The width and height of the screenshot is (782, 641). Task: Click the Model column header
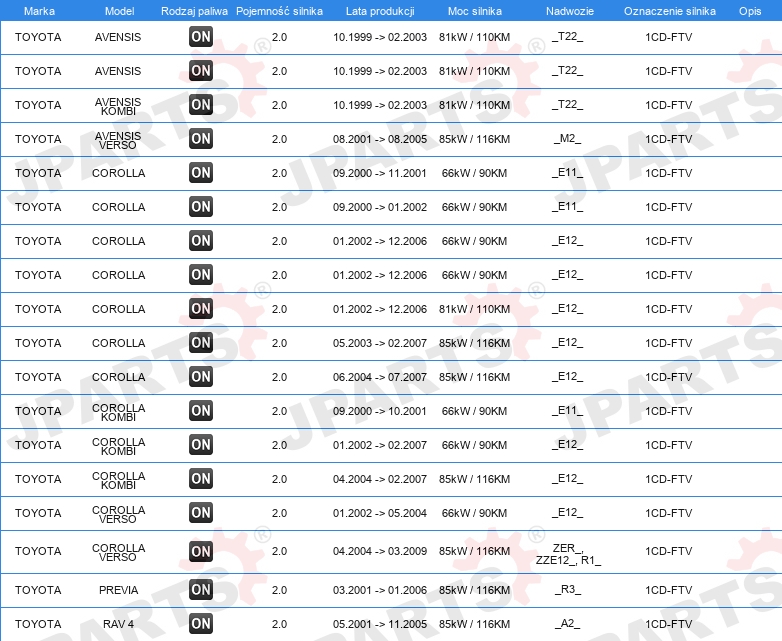[x=119, y=11]
